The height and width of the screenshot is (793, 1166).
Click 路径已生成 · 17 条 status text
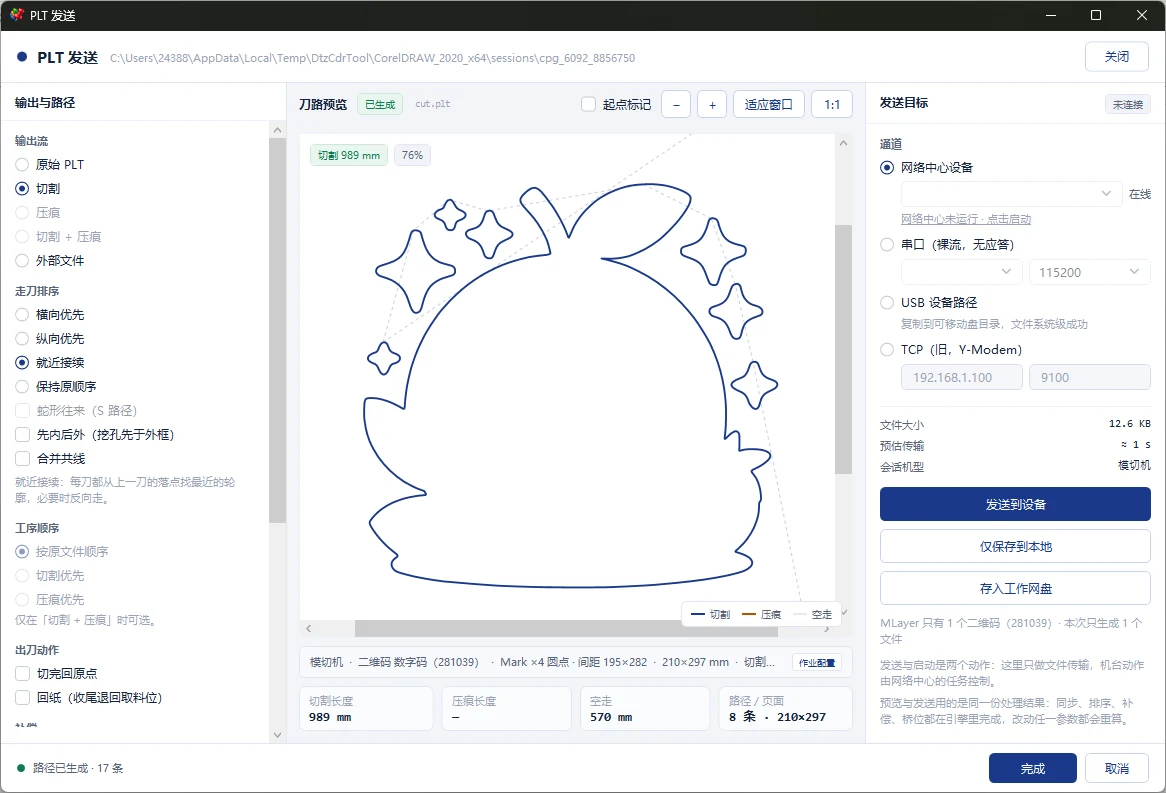(x=78, y=768)
